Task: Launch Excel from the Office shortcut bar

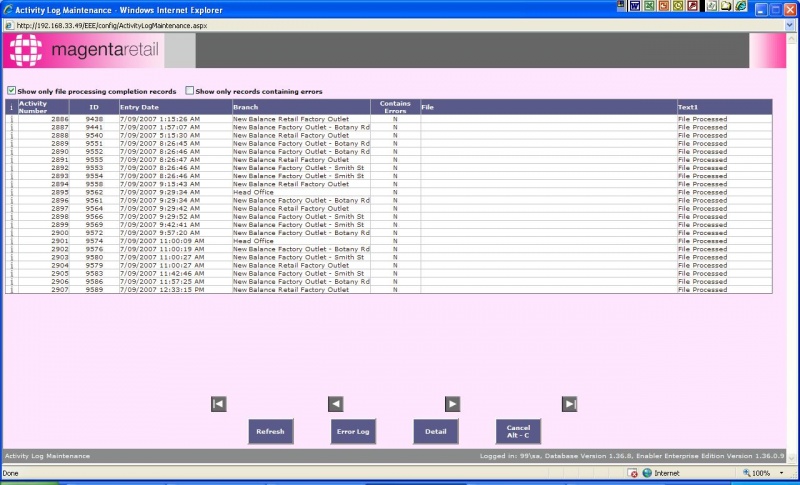Action: coord(649,6)
